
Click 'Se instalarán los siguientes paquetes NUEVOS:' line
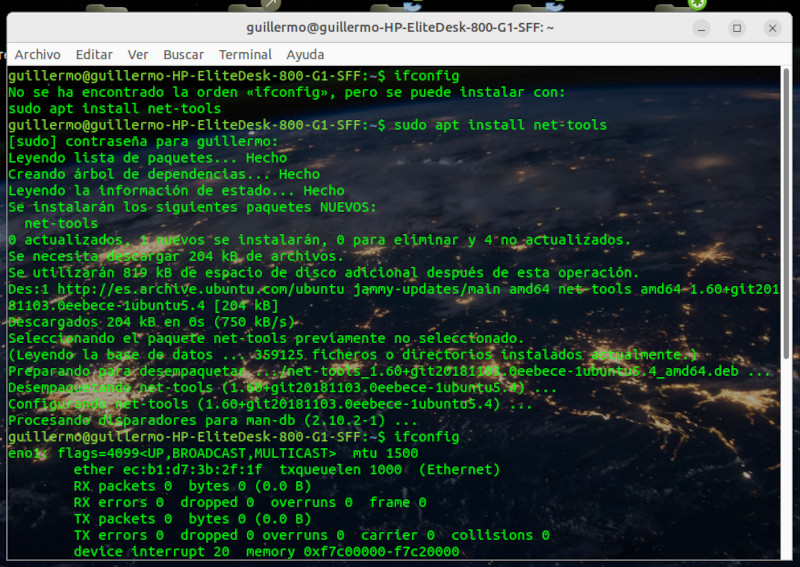pyautogui.click(x=192, y=207)
